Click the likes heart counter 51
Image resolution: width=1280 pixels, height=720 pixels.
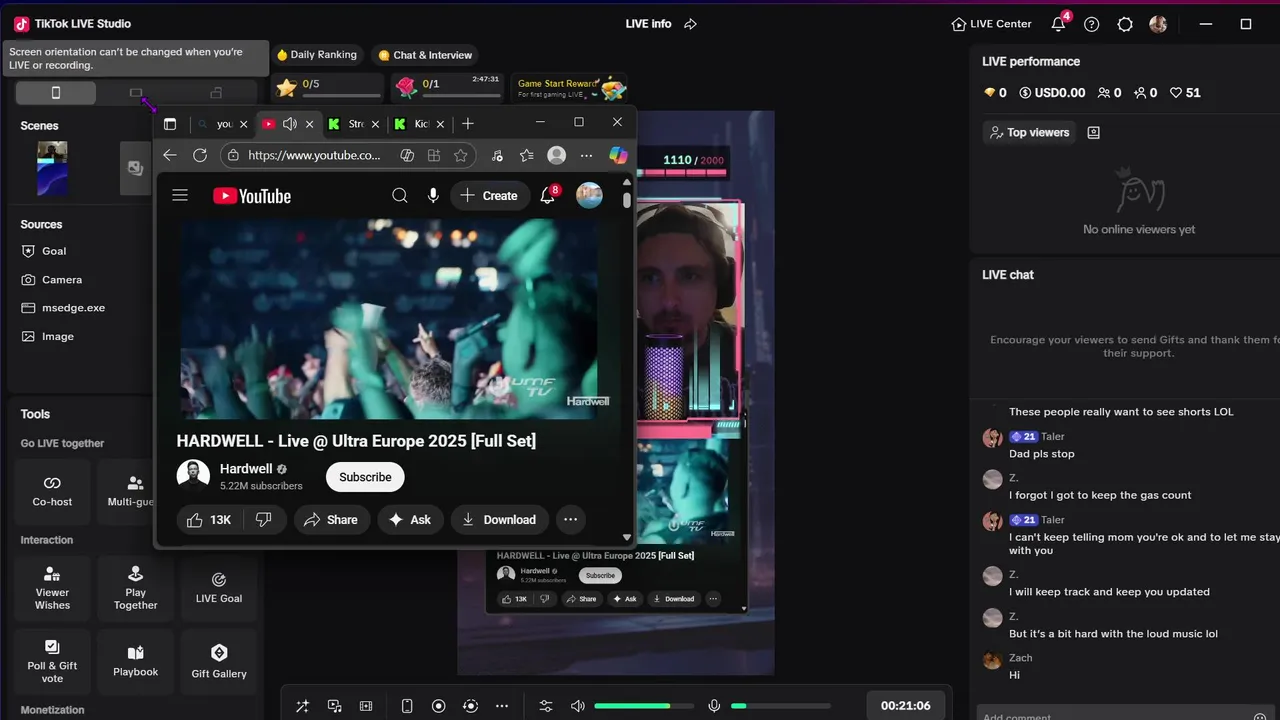point(1185,93)
